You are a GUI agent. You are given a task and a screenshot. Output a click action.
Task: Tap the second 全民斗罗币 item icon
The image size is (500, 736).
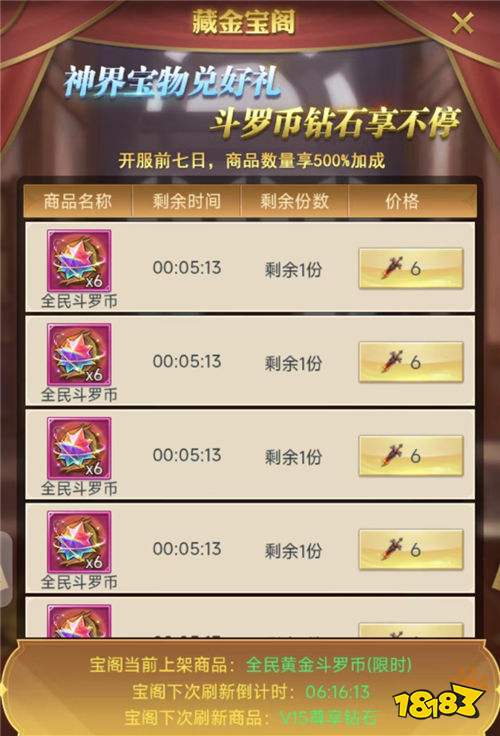[79, 354]
